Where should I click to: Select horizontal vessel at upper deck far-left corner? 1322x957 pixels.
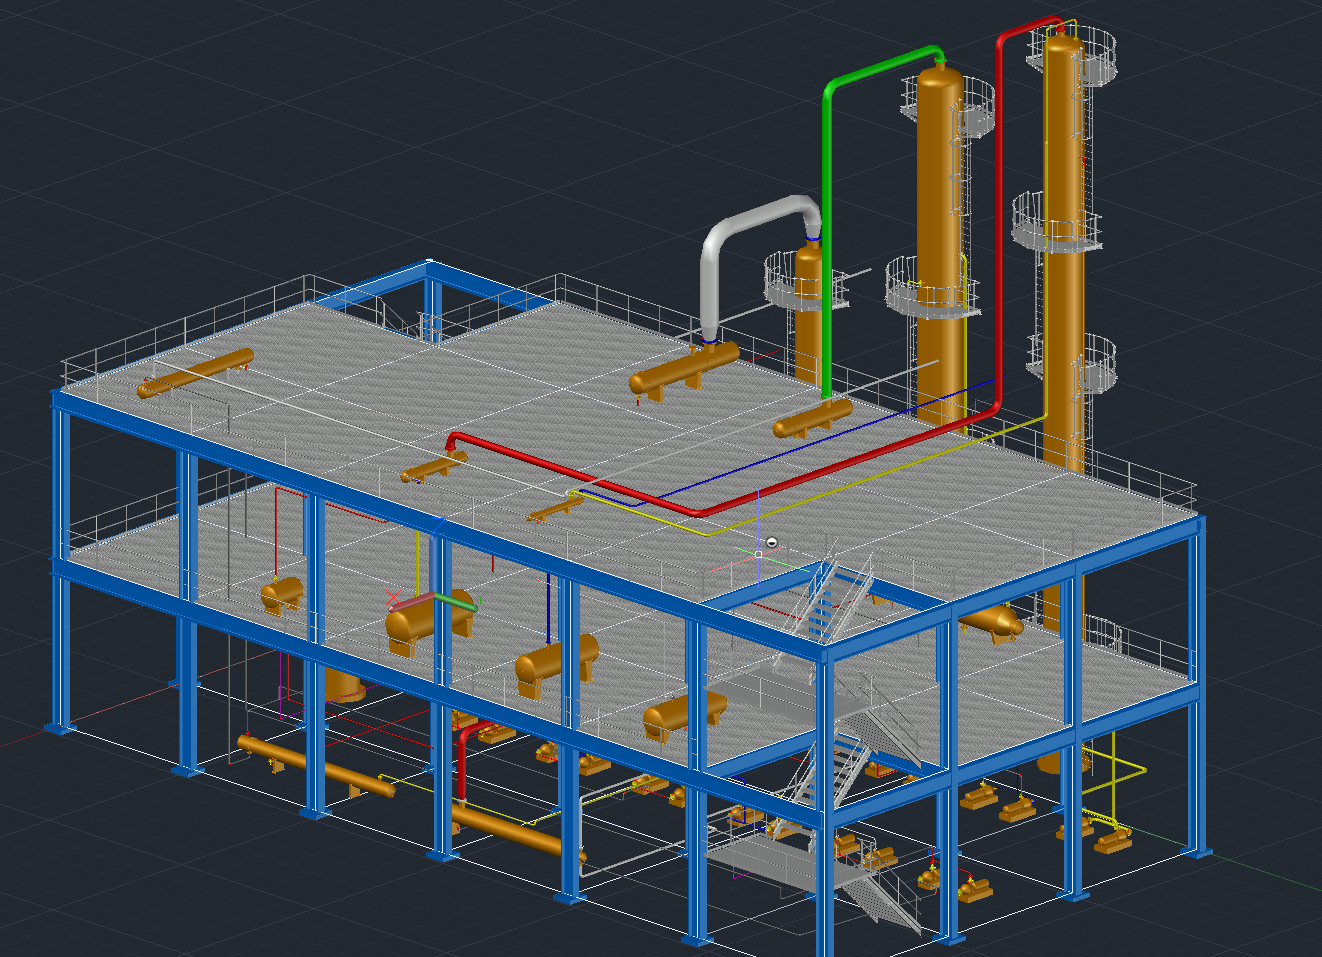coord(195,373)
